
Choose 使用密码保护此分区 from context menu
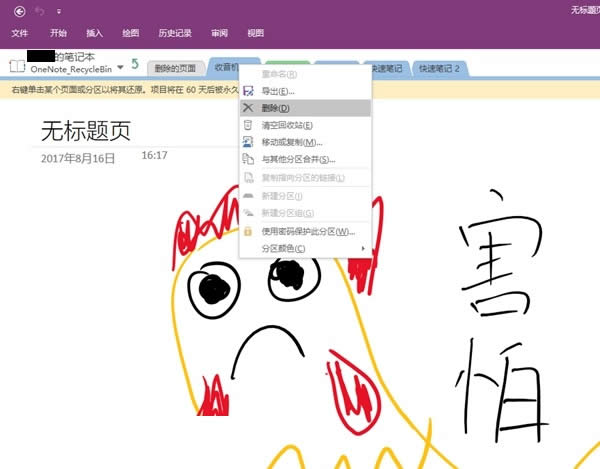308,231
